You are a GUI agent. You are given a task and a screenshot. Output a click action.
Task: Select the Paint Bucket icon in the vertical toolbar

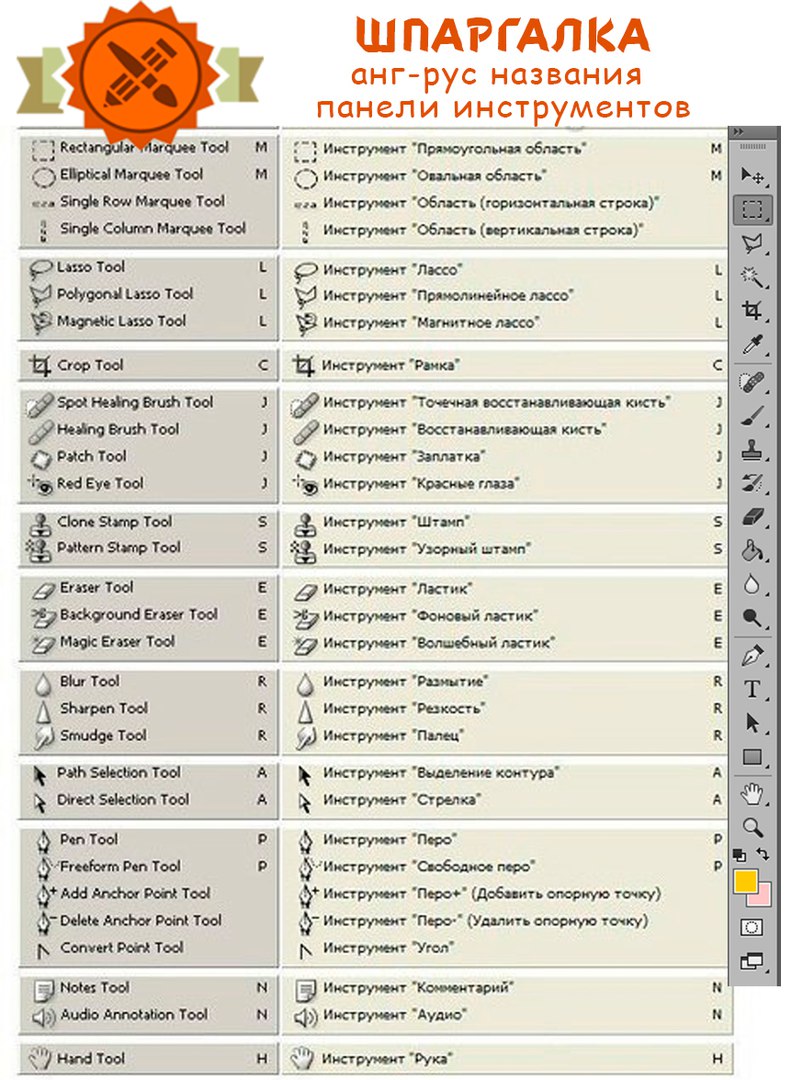[x=753, y=551]
